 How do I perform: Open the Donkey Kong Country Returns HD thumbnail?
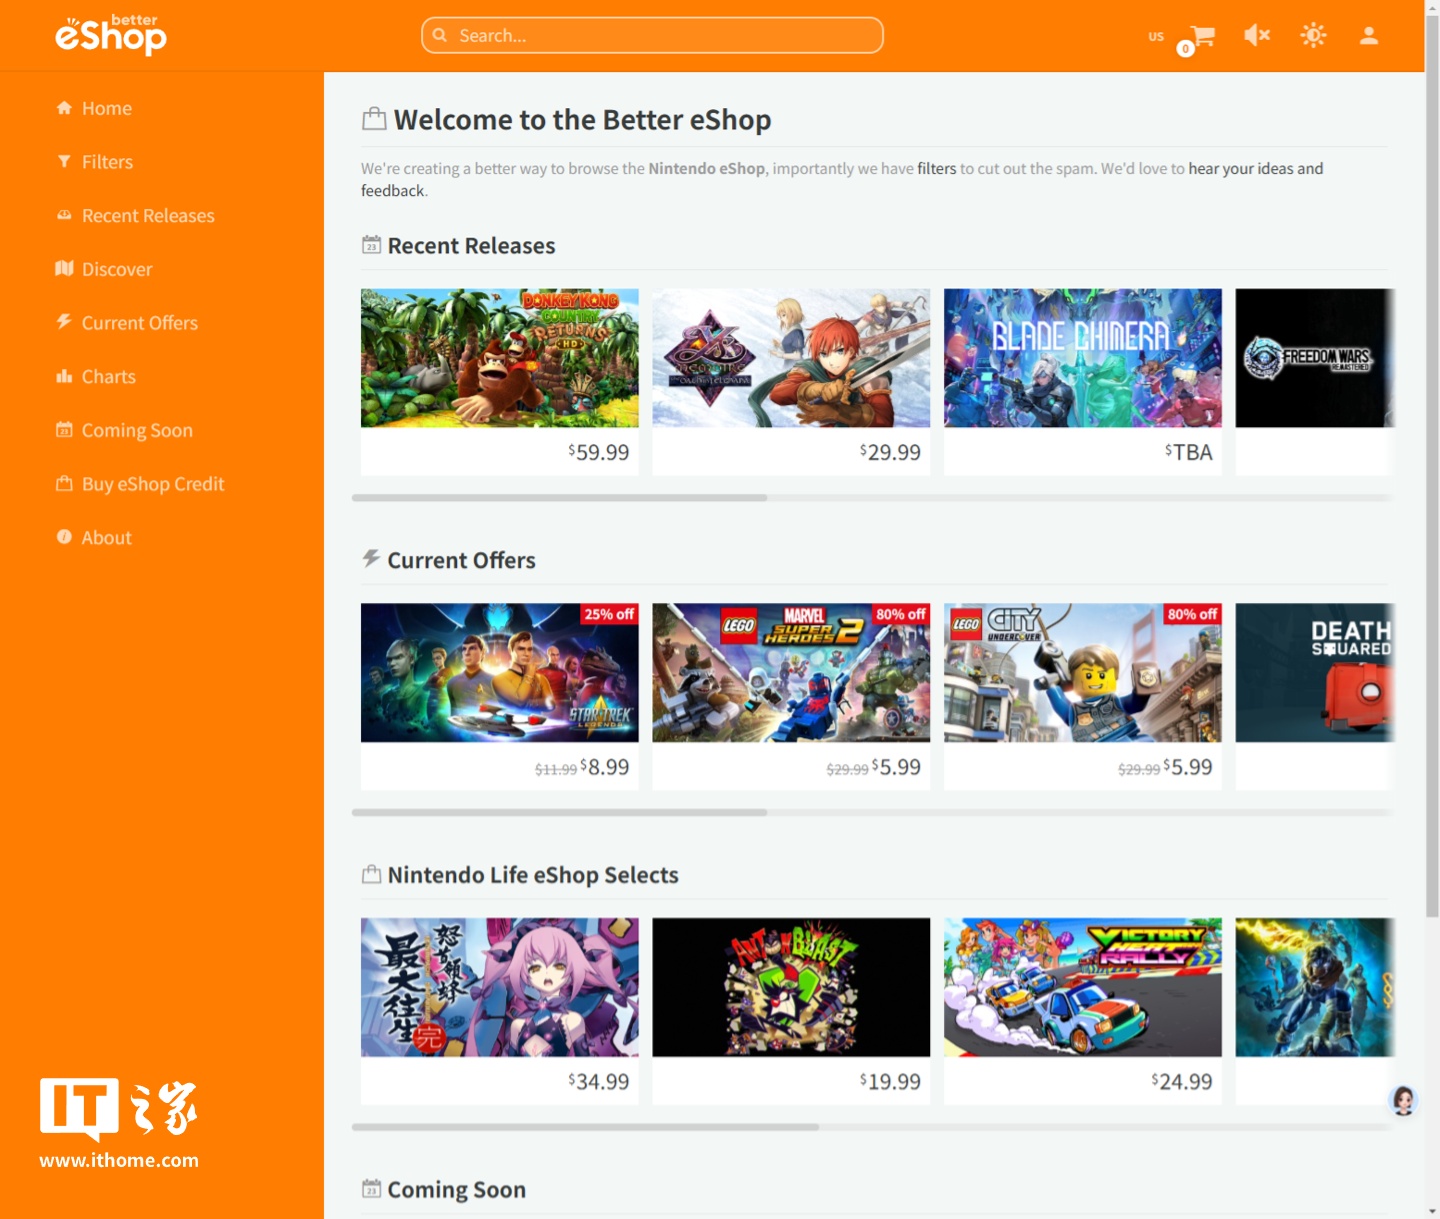499,358
